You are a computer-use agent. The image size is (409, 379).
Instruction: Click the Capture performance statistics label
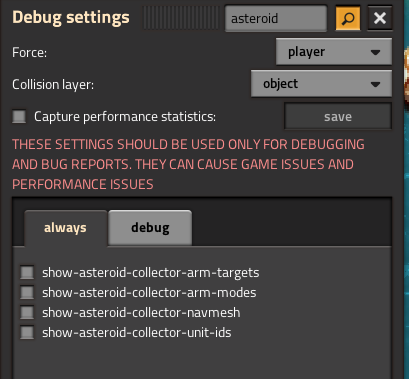click(125, 117)
